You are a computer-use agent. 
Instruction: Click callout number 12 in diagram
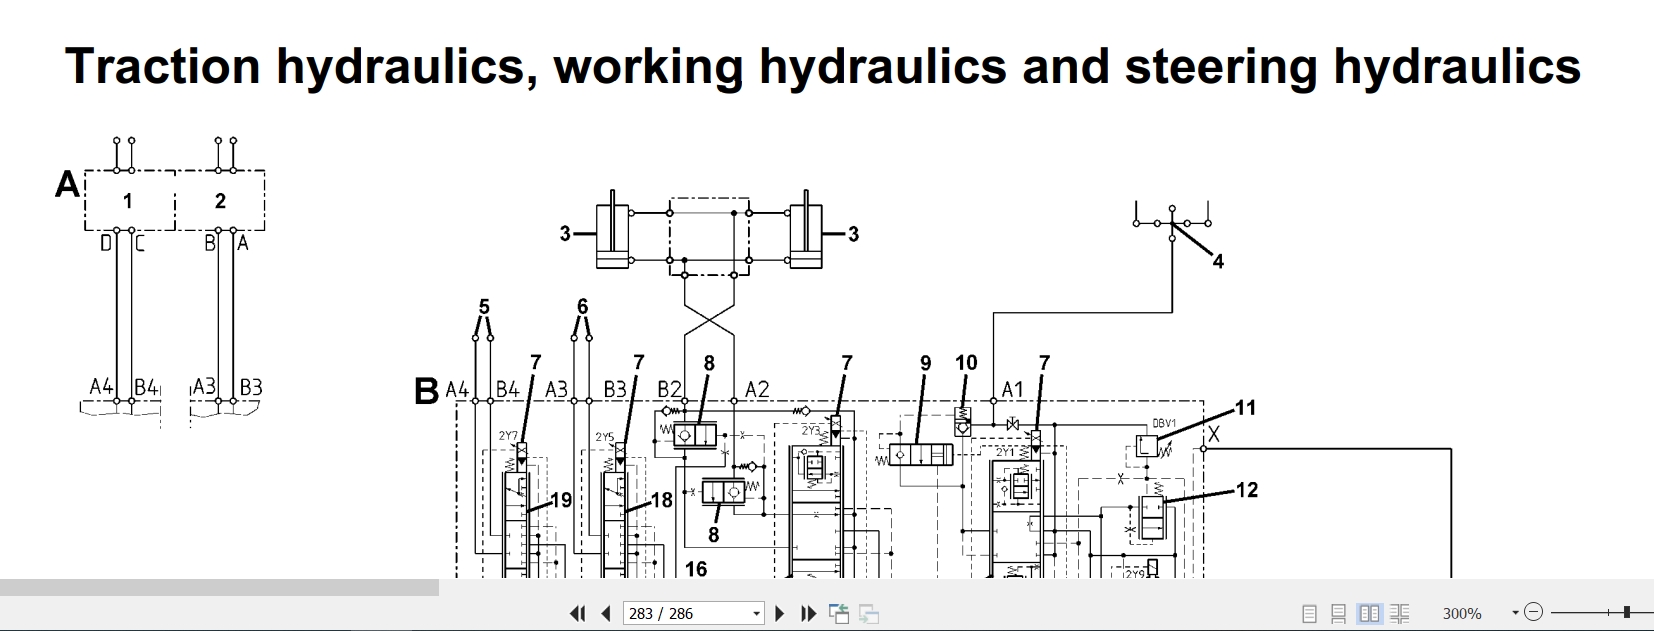1247,490
